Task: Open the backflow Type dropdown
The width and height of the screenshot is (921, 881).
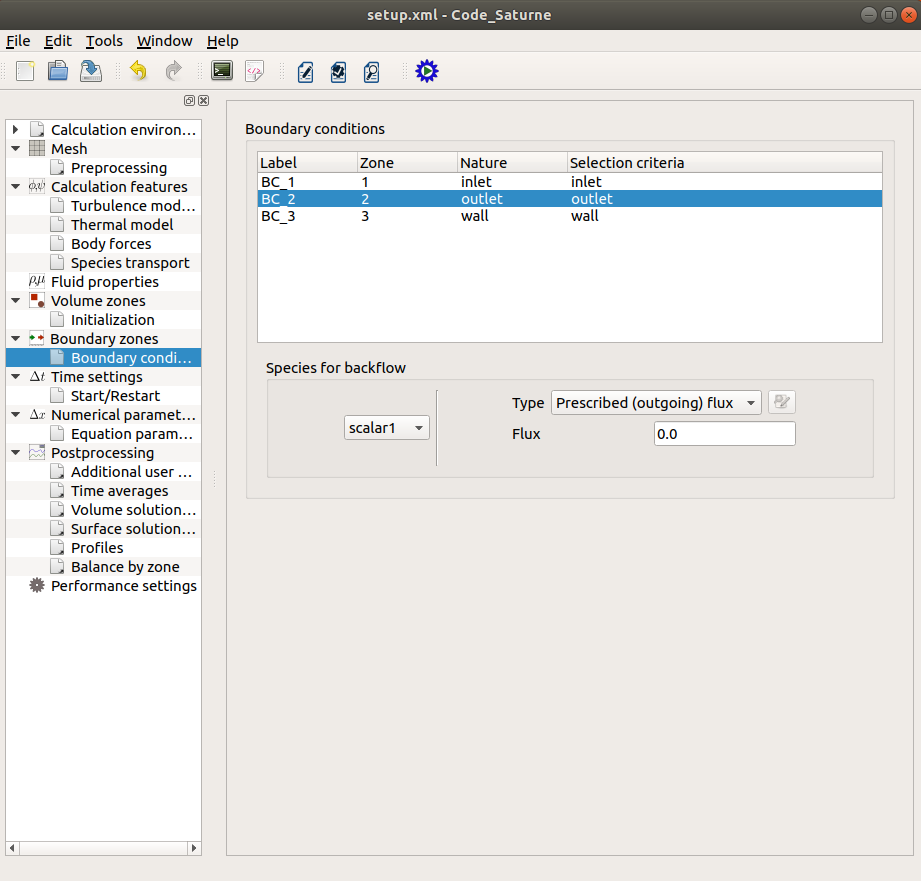Action: tap(656, 403)
